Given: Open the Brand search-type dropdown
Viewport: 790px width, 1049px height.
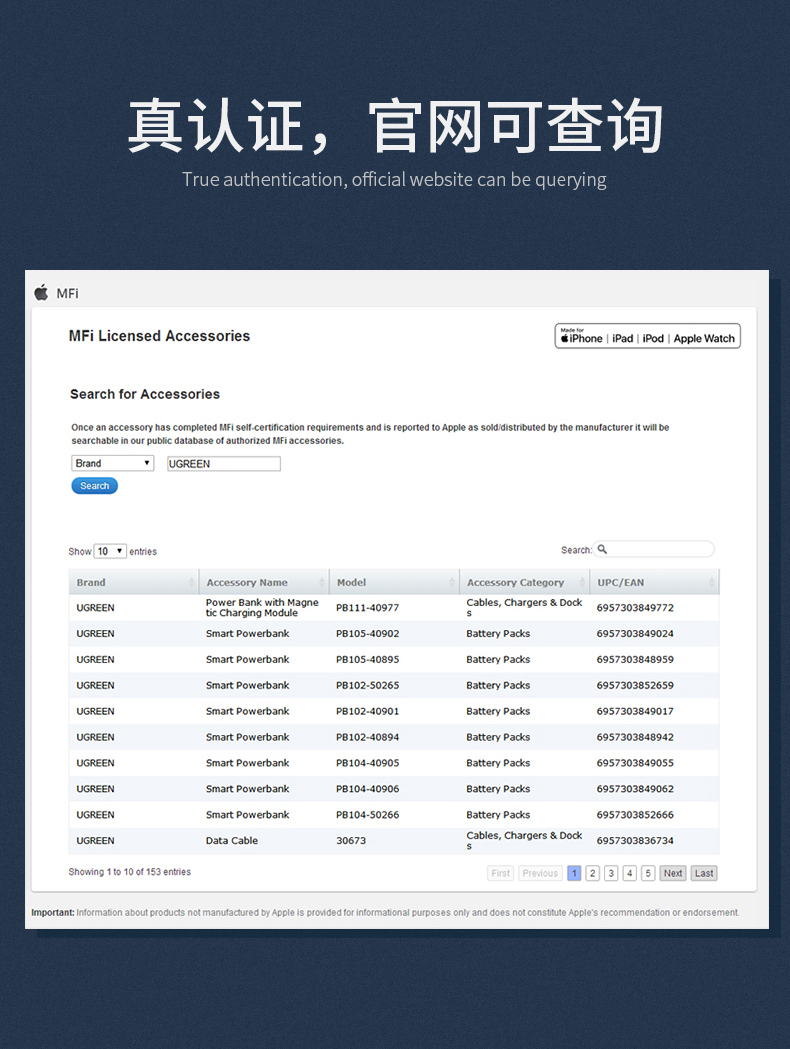Looking at the screenshot, I should pos(112,463).
